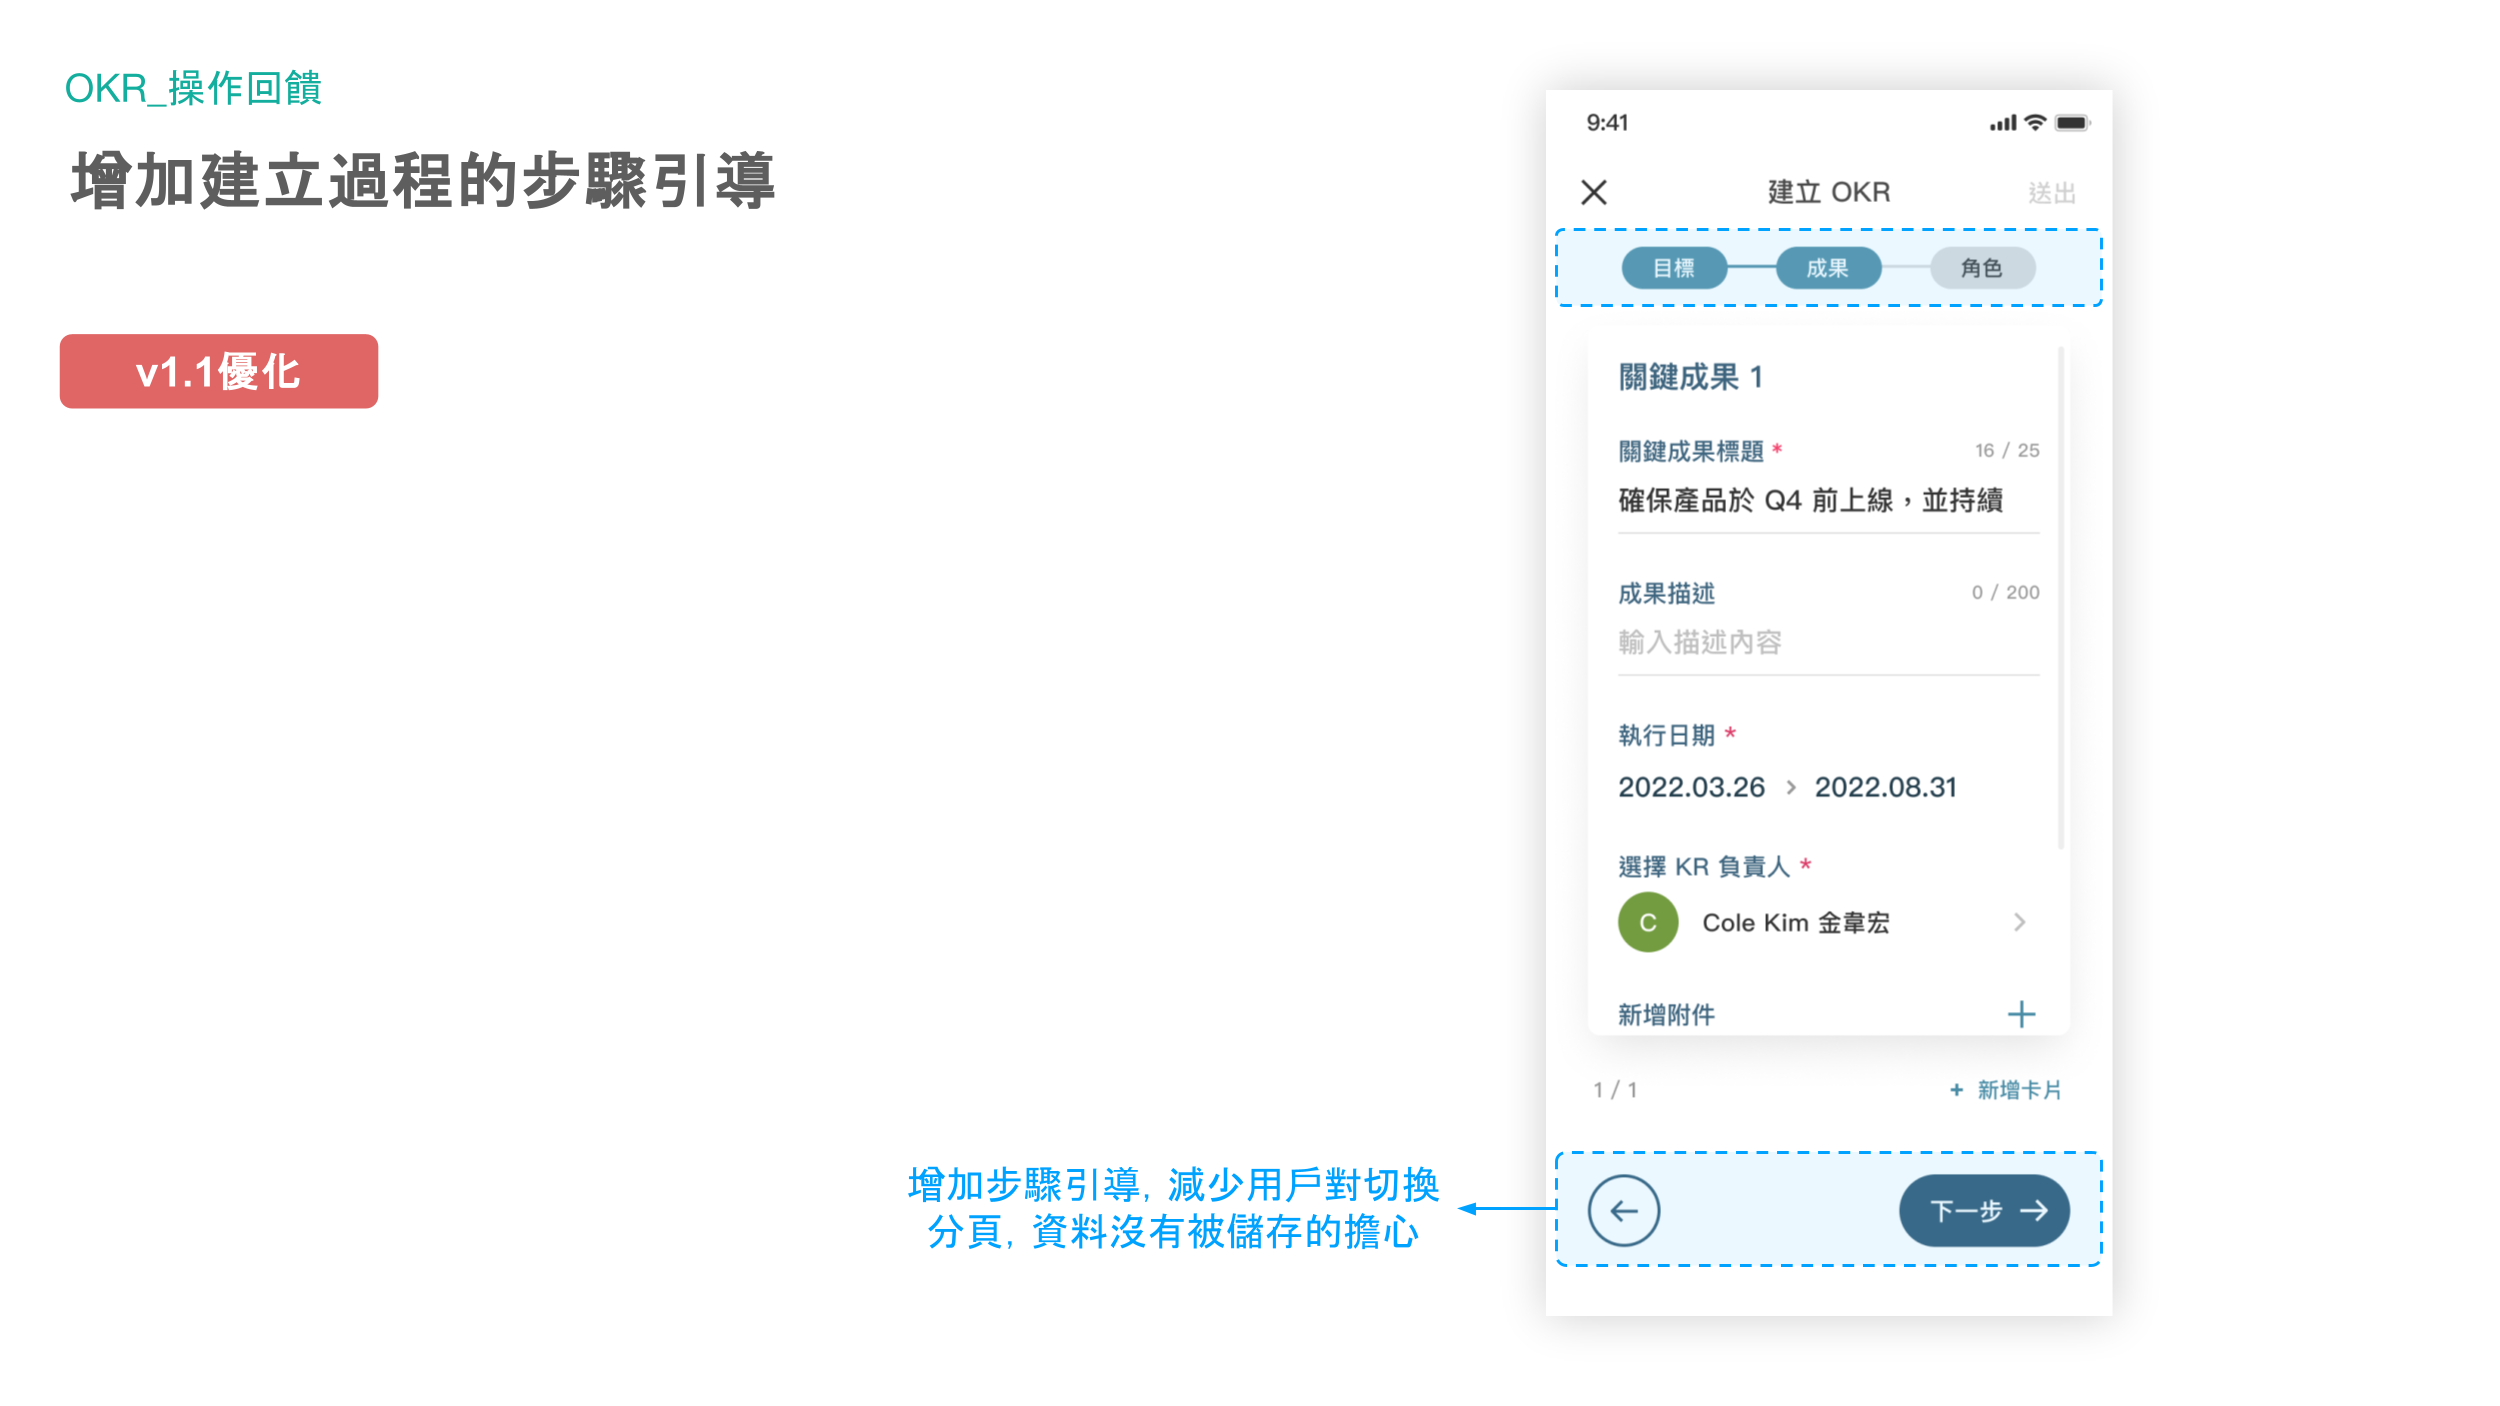Click the 0 / 200 character counter
The width and height of the screenshot is (2500, 1406).
coord(2005,593)
